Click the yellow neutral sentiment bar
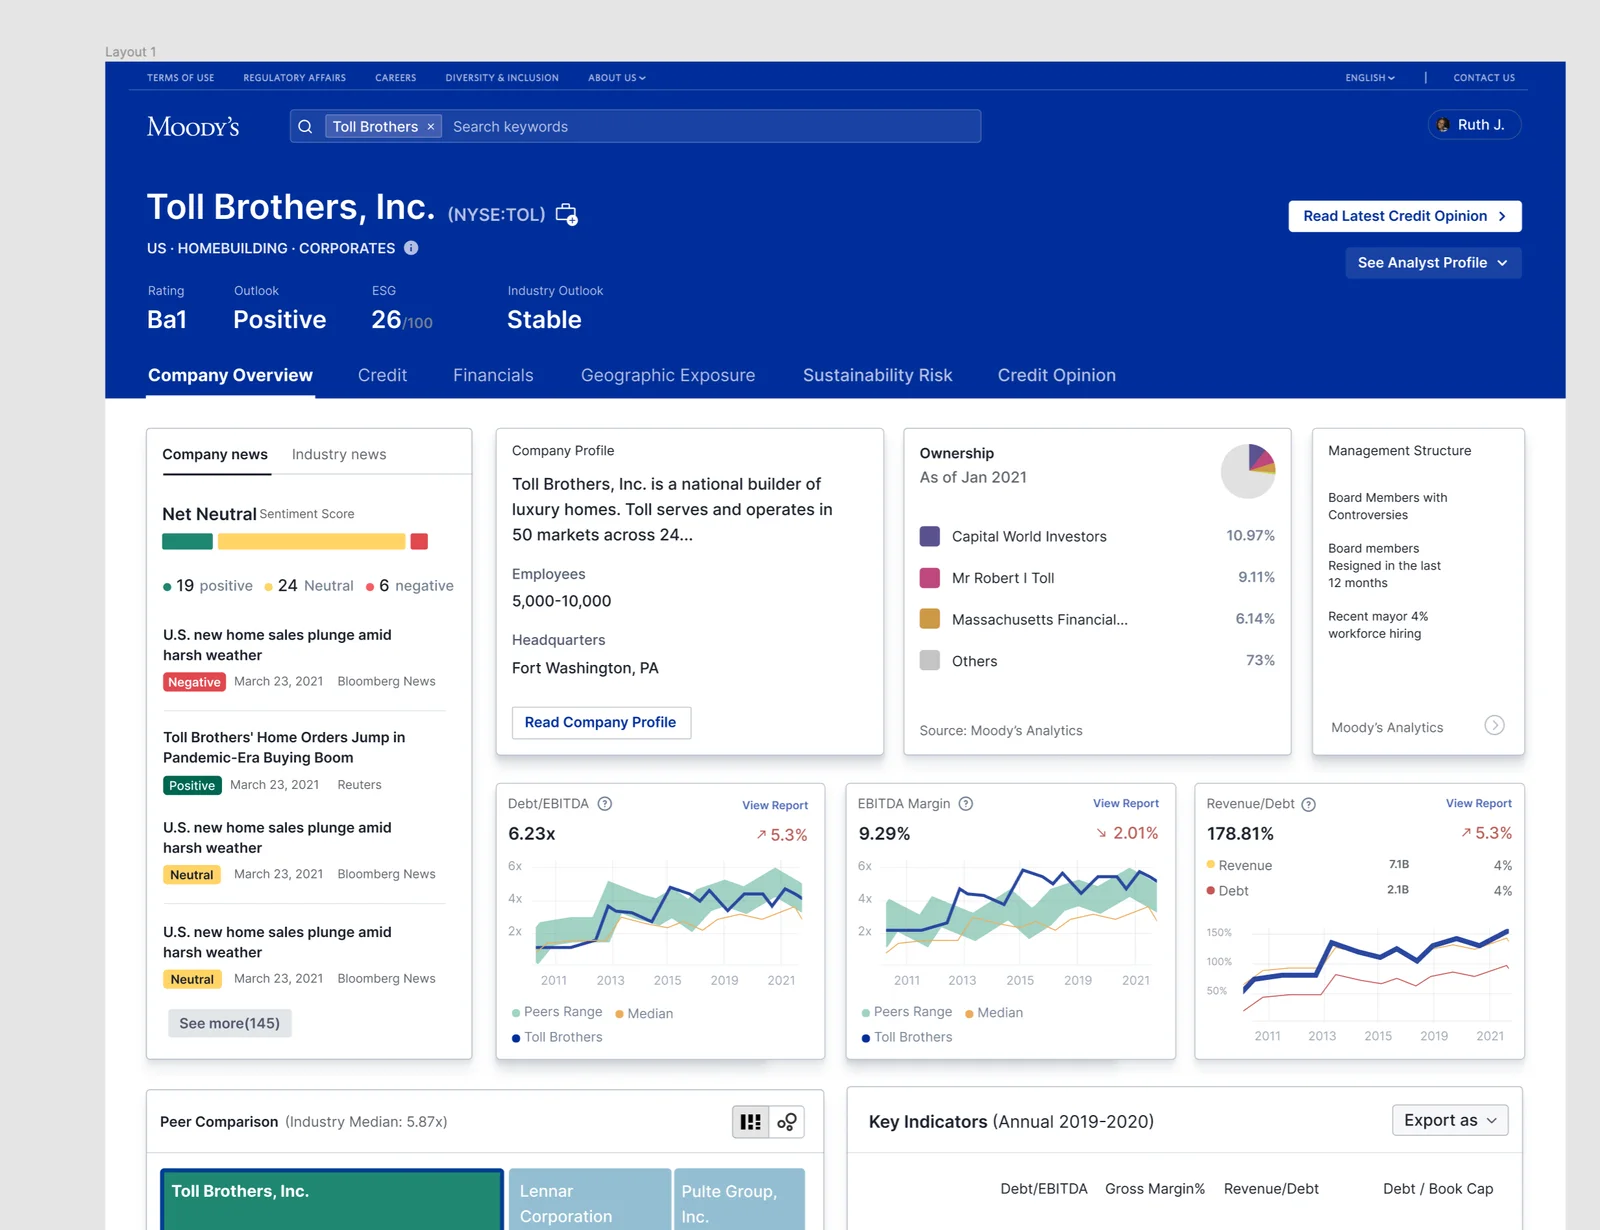 pyautogui.click(x=311, y=541)
